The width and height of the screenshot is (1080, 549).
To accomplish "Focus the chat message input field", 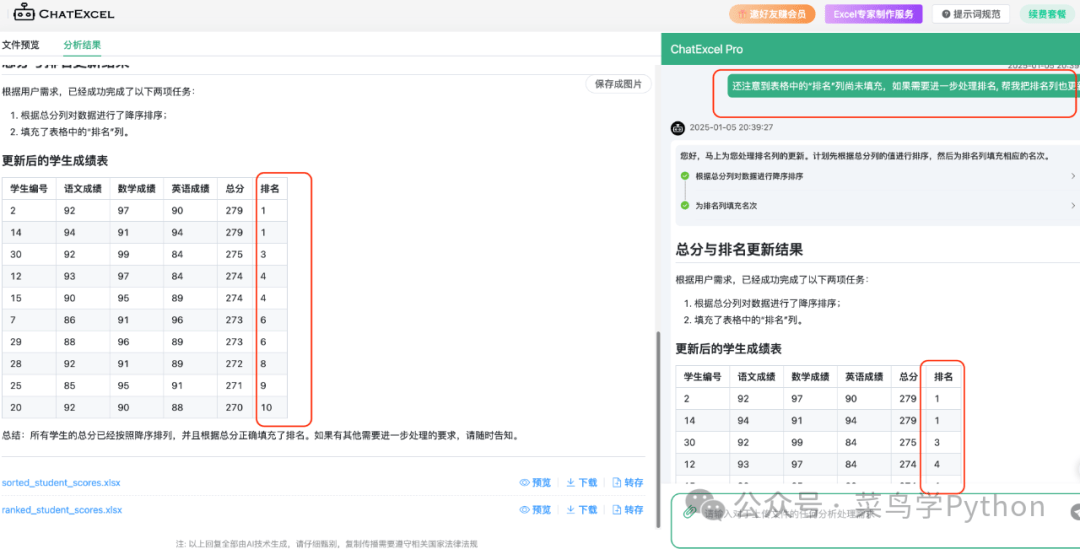I will tap(876, 521).
